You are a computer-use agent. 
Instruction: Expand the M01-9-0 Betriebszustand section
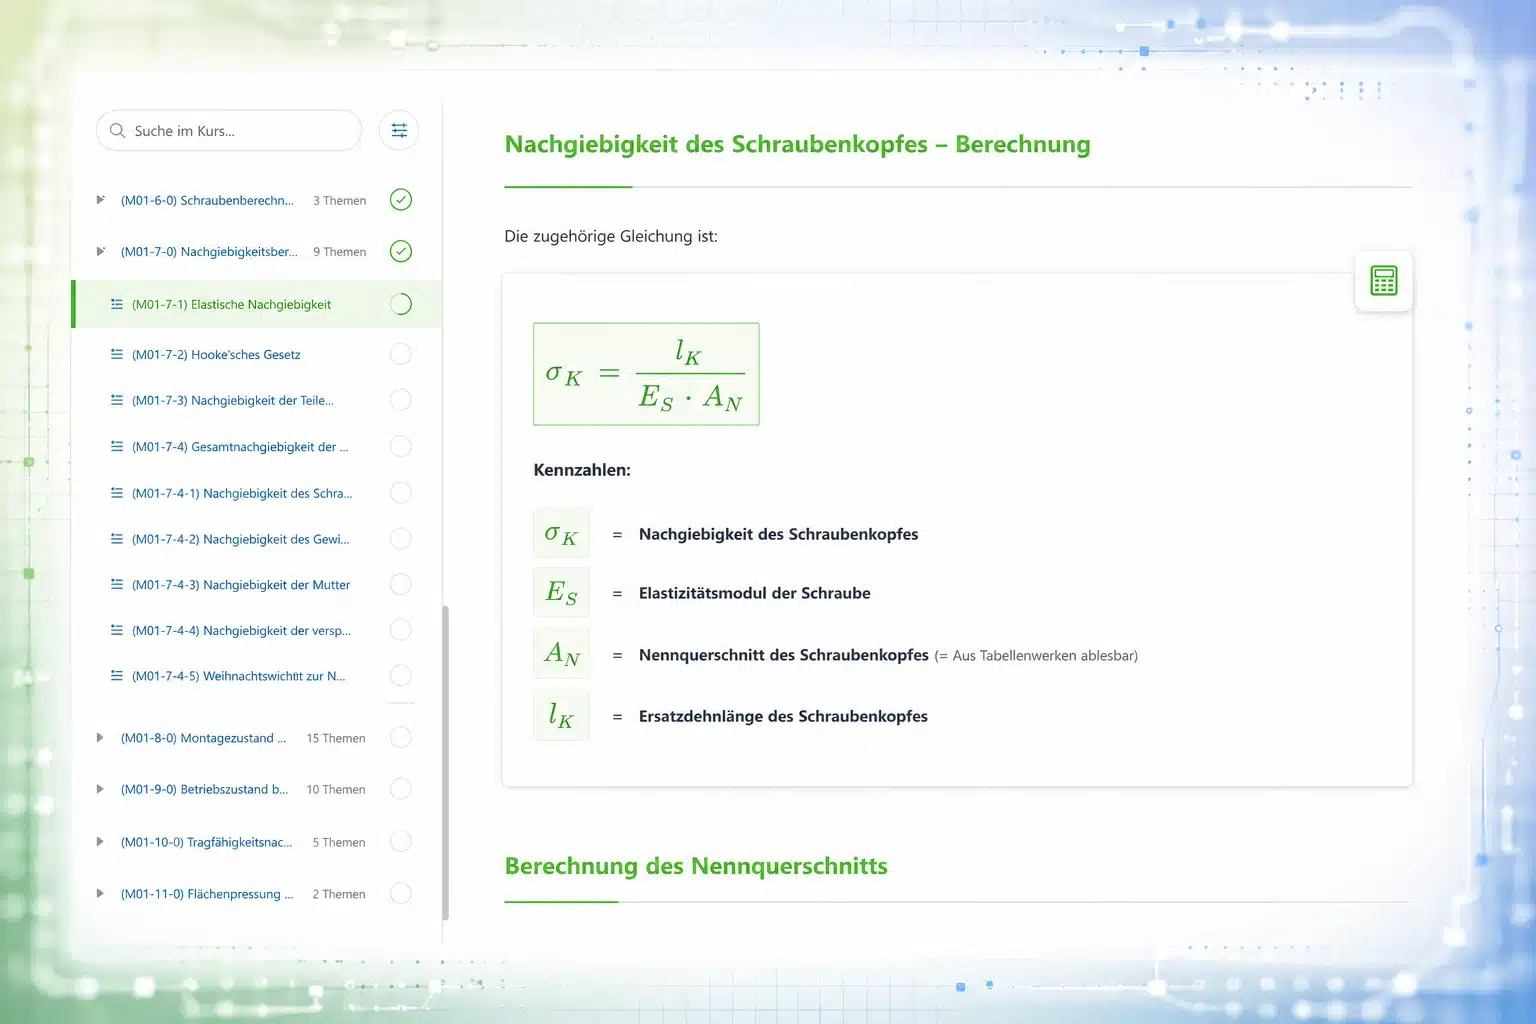point(100,789)
